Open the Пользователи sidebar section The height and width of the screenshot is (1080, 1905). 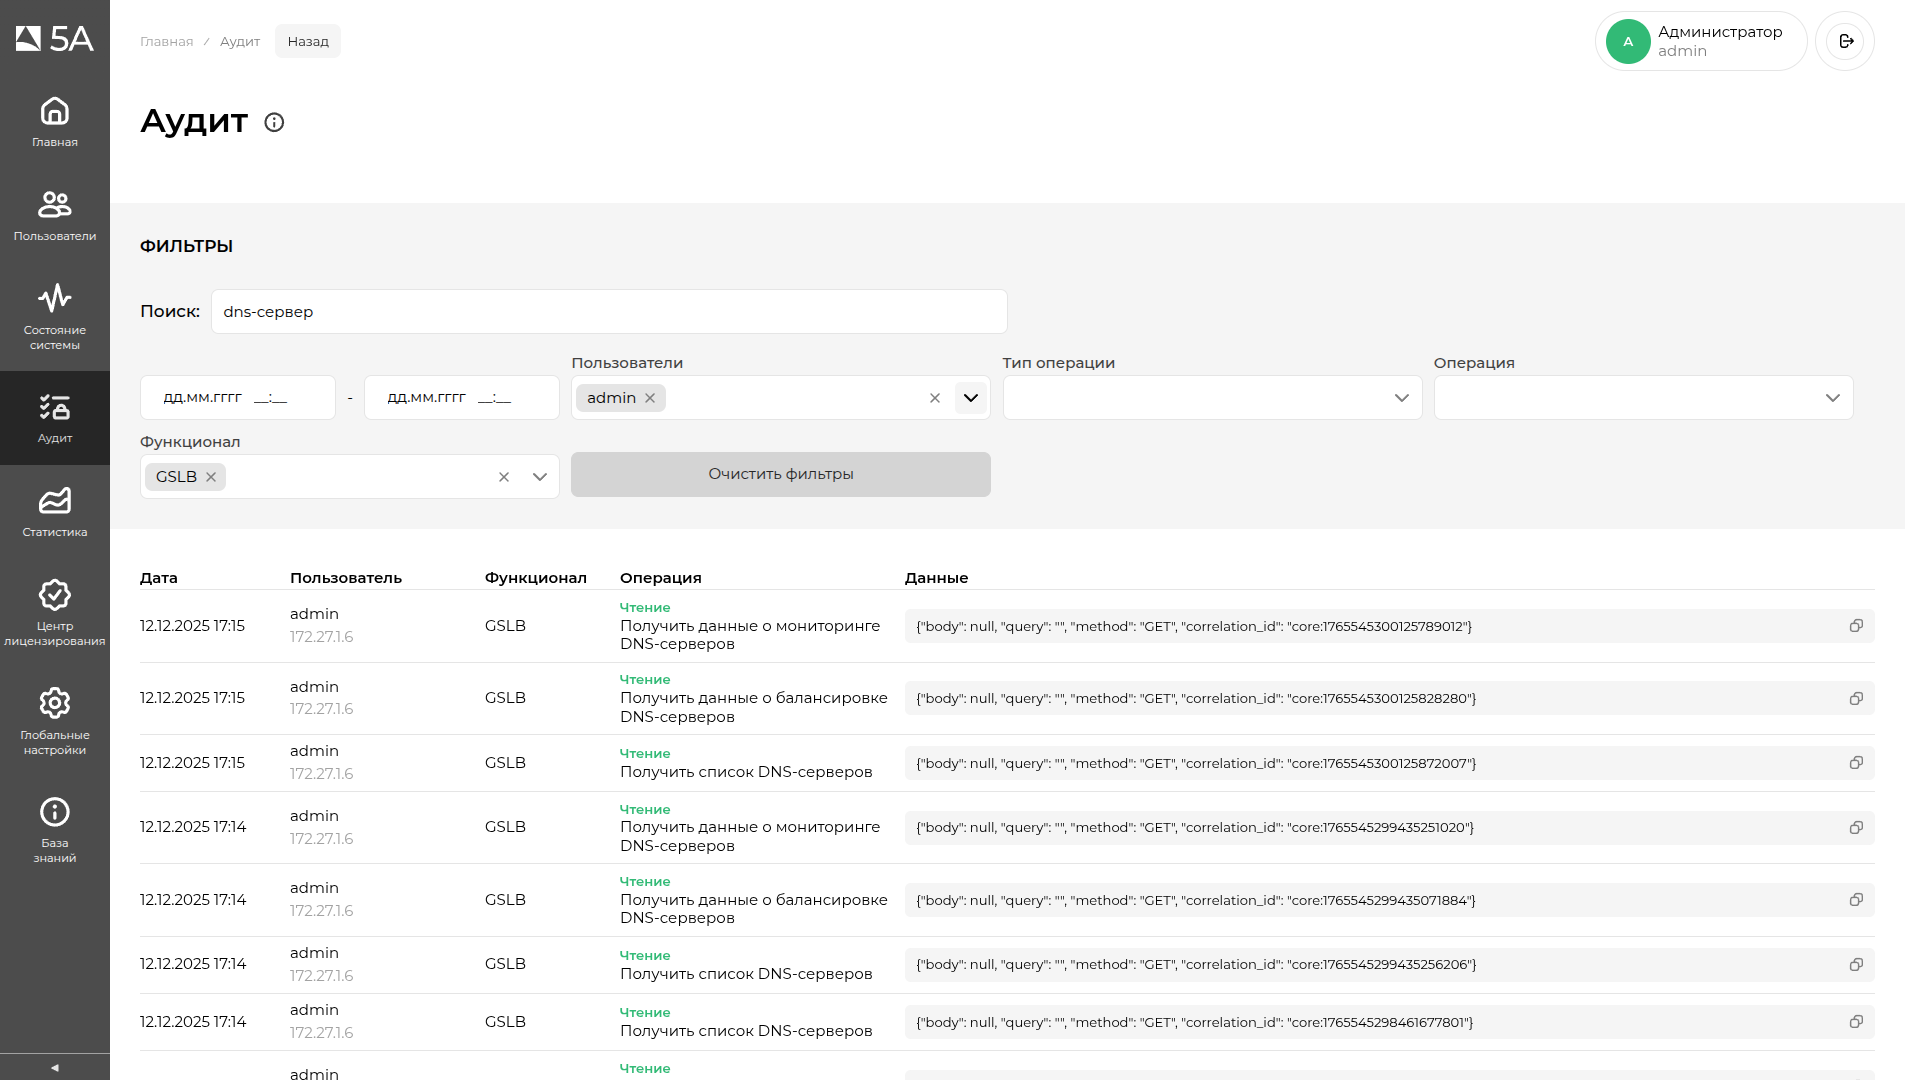(54, 216)
